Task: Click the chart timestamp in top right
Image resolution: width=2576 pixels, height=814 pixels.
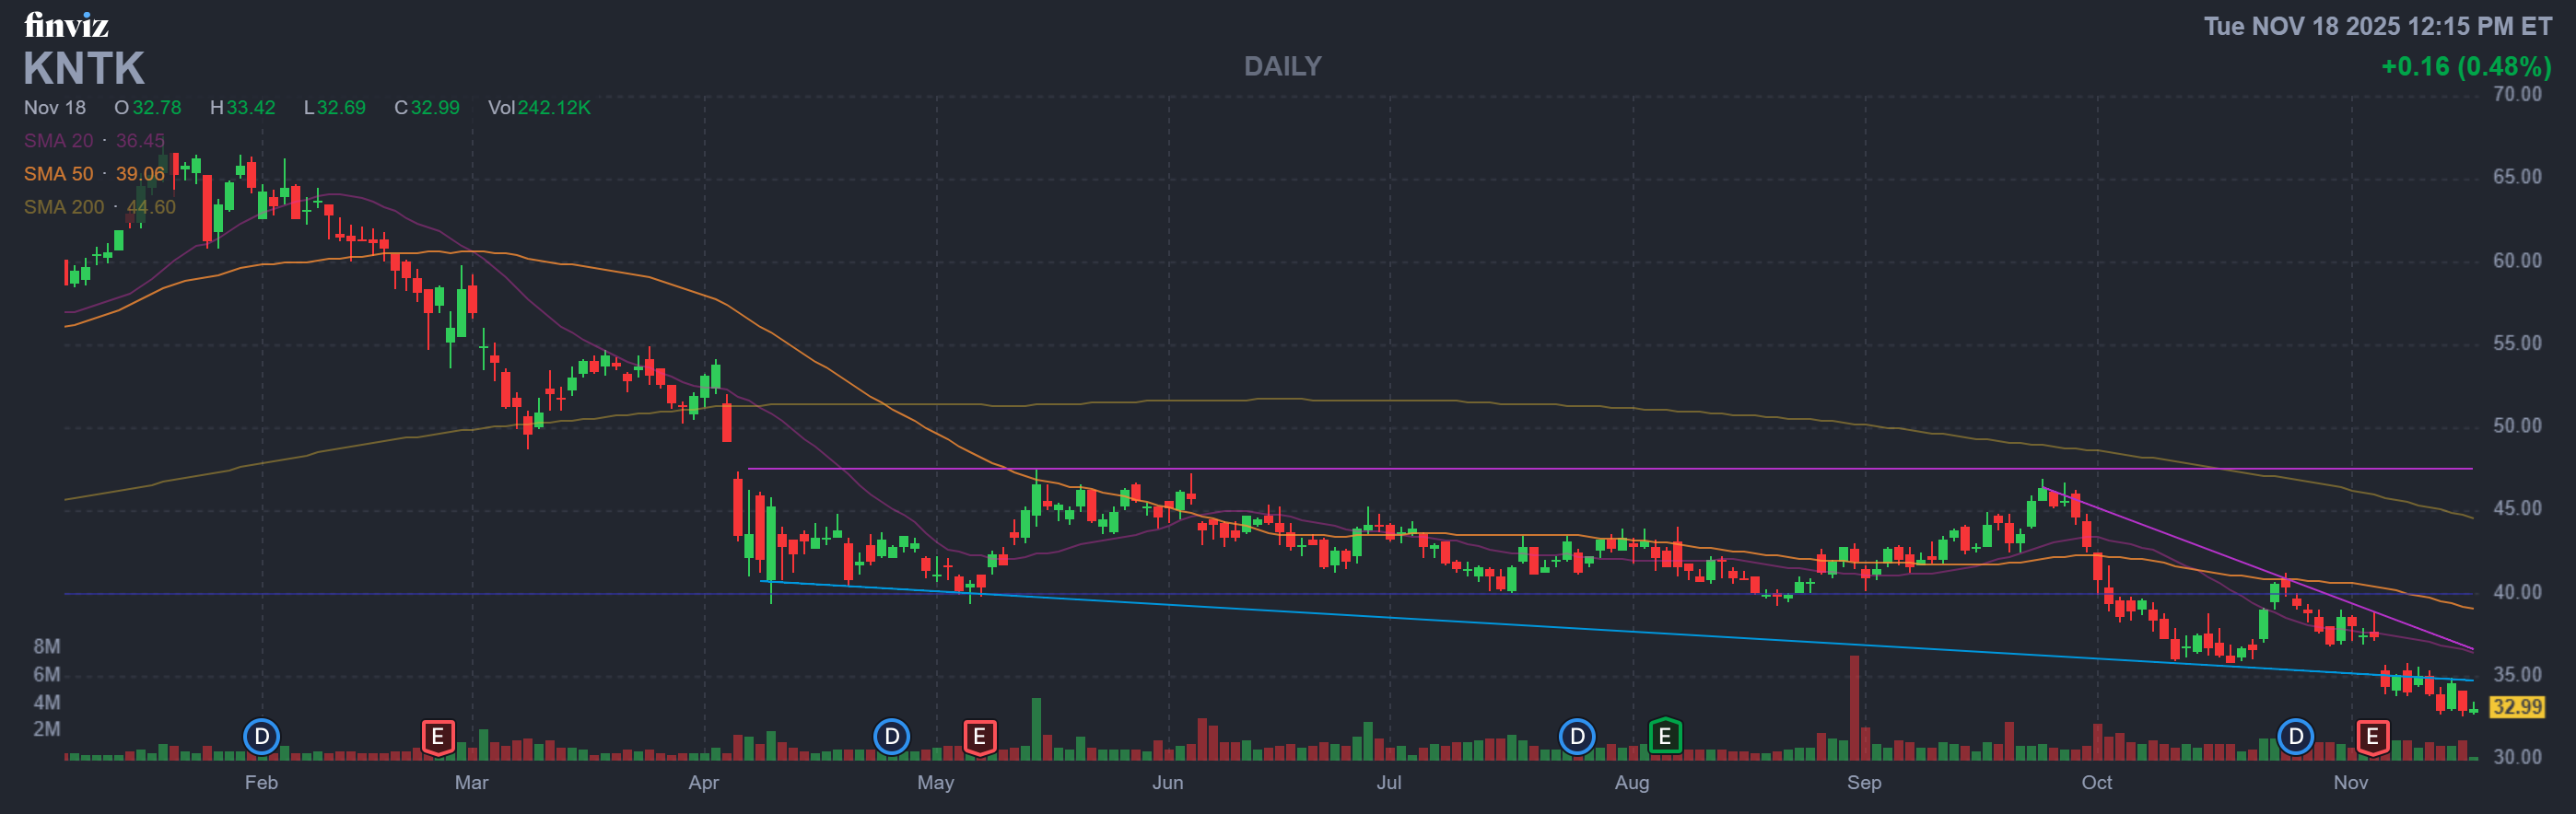Action: [x=2377, y=26]
